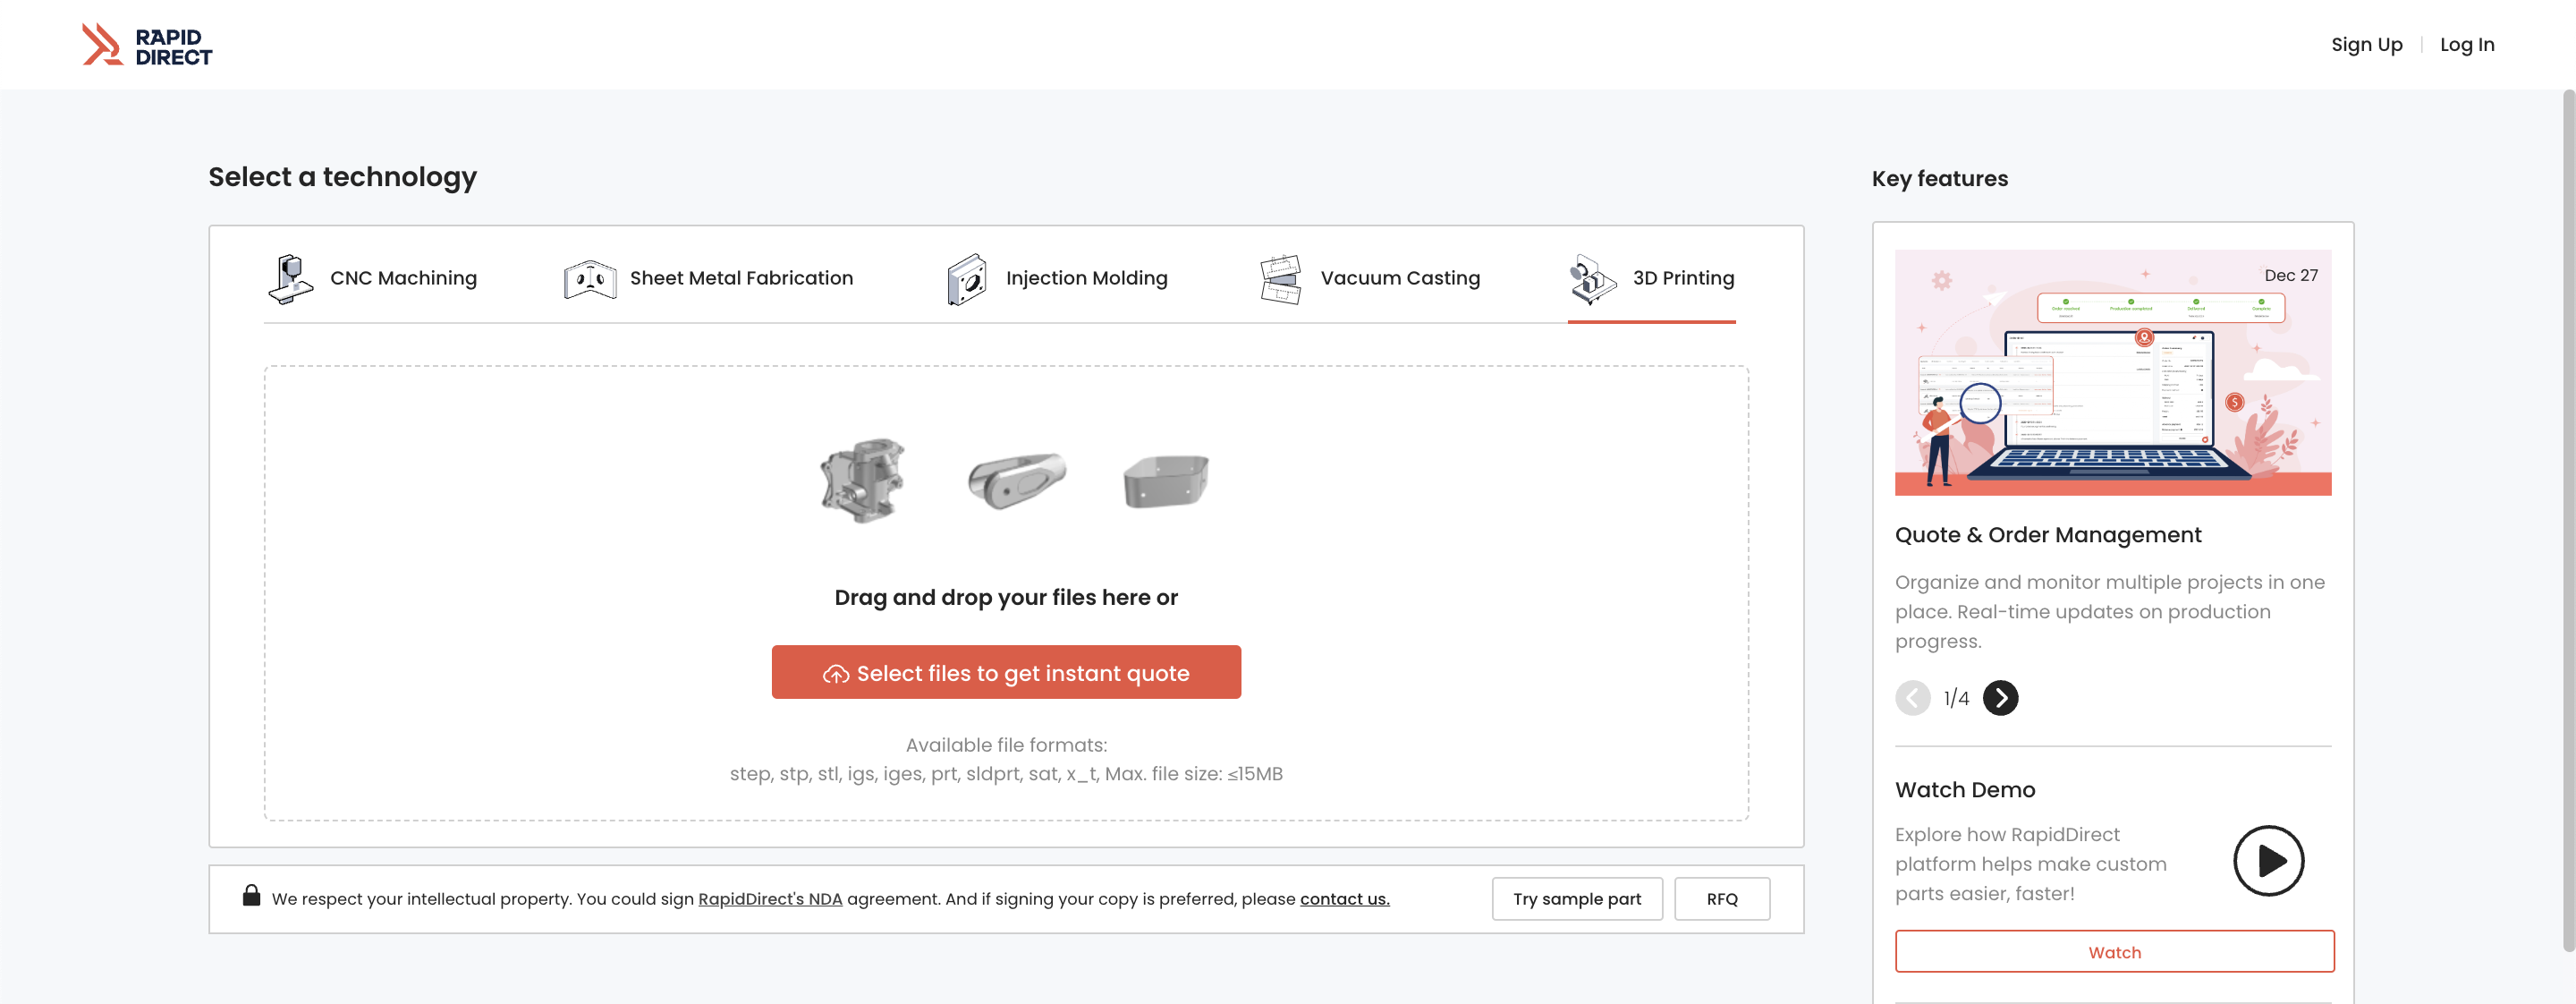The height and width of the screenshot is (1004, 2576).
Task: Click the Quote & Order Management illustration
Action: point(2112,372)
